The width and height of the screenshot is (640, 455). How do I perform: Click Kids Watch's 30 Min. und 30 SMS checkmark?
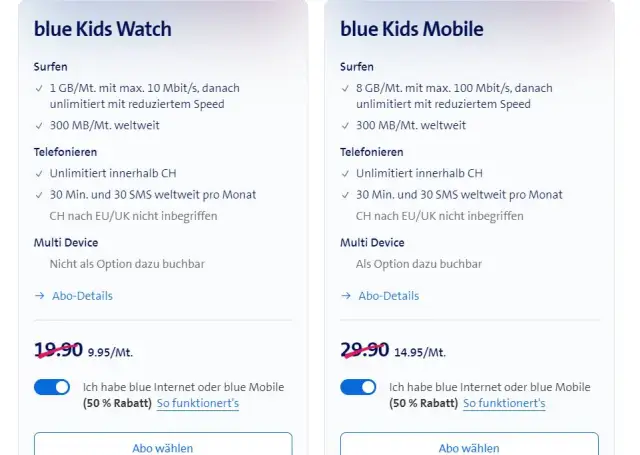tap(39, 194)
